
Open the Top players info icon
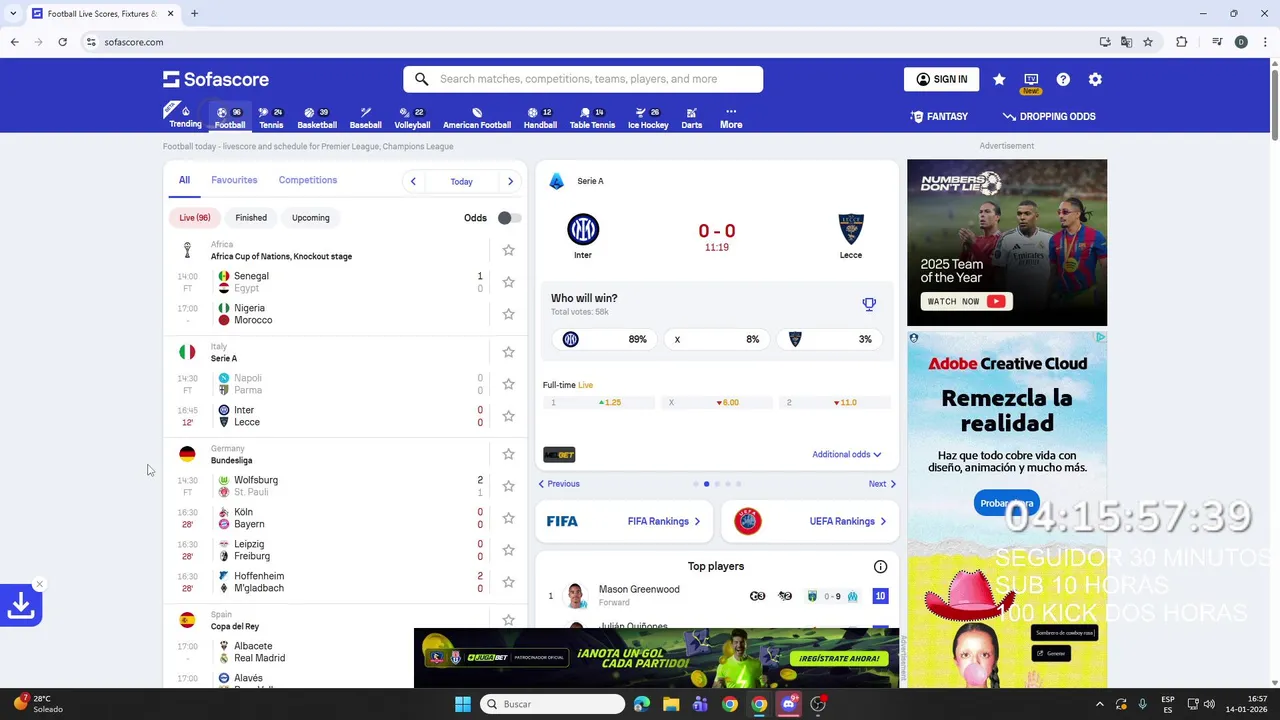pyautogui.click(x=880, y=566)
